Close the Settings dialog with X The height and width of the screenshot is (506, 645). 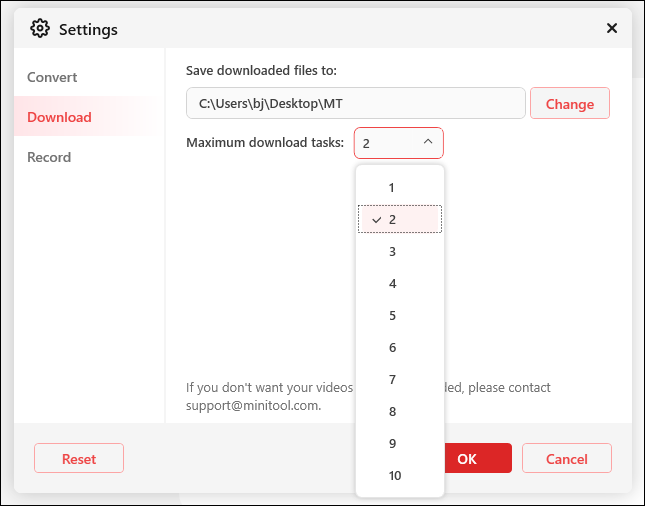(612, 28)
